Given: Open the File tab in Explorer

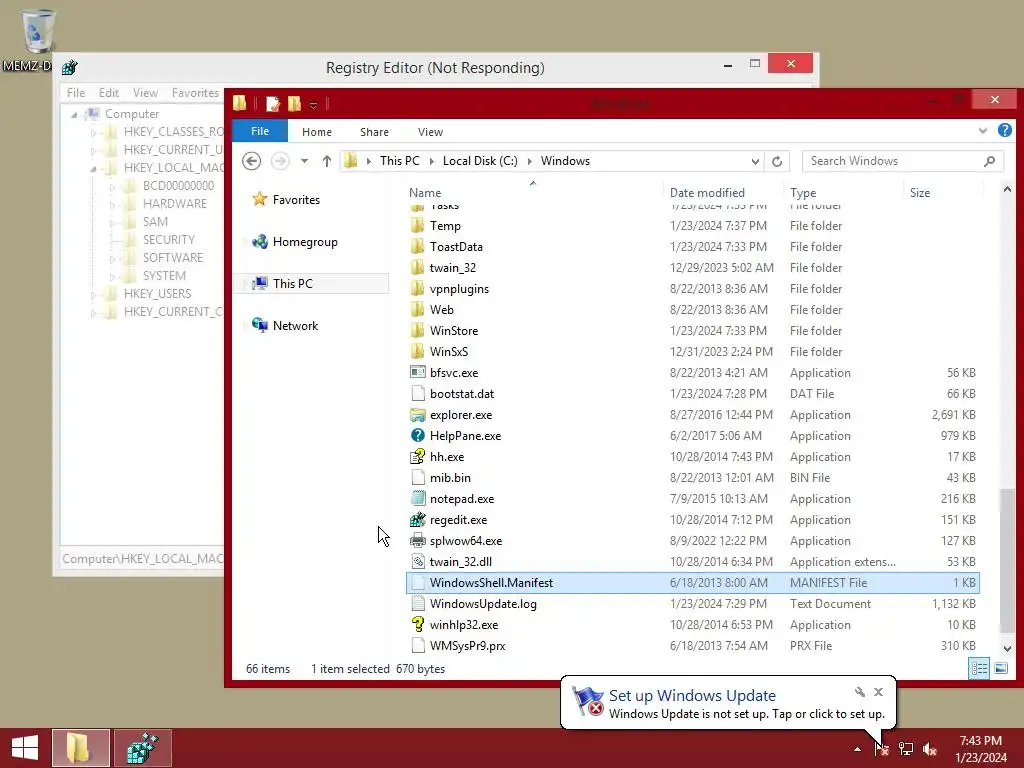Looking at the screenshot, I should 260,131.
